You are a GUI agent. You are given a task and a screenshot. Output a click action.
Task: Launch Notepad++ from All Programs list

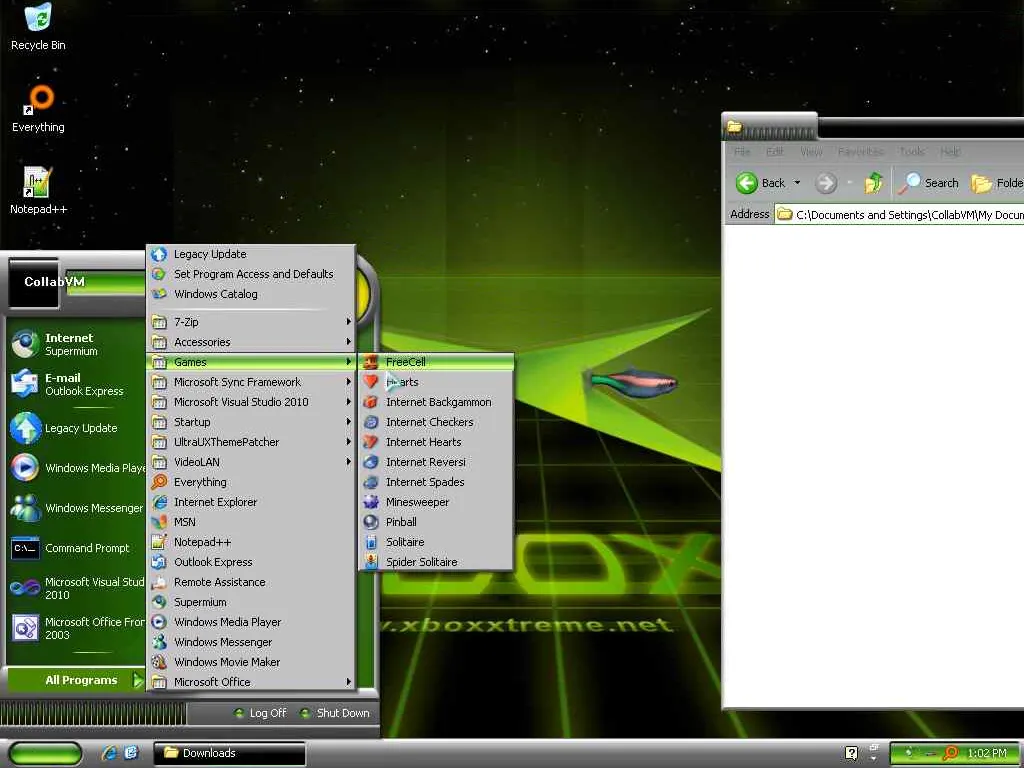[251, 542]
